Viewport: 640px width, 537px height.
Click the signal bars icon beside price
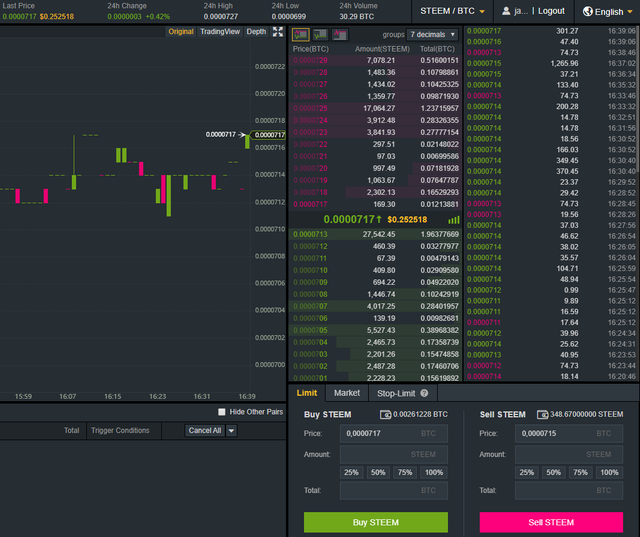(x=454, y=220)
